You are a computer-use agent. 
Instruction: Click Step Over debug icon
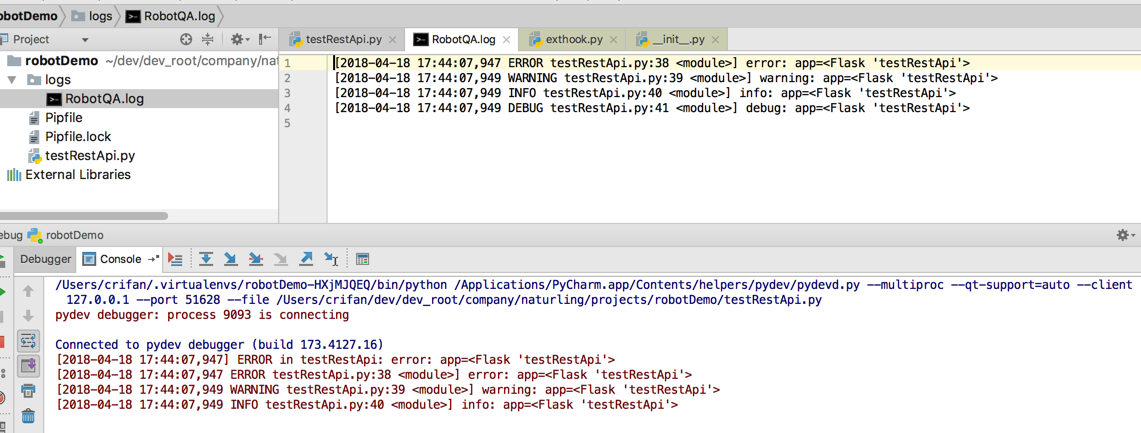click(x=206, y=259)
